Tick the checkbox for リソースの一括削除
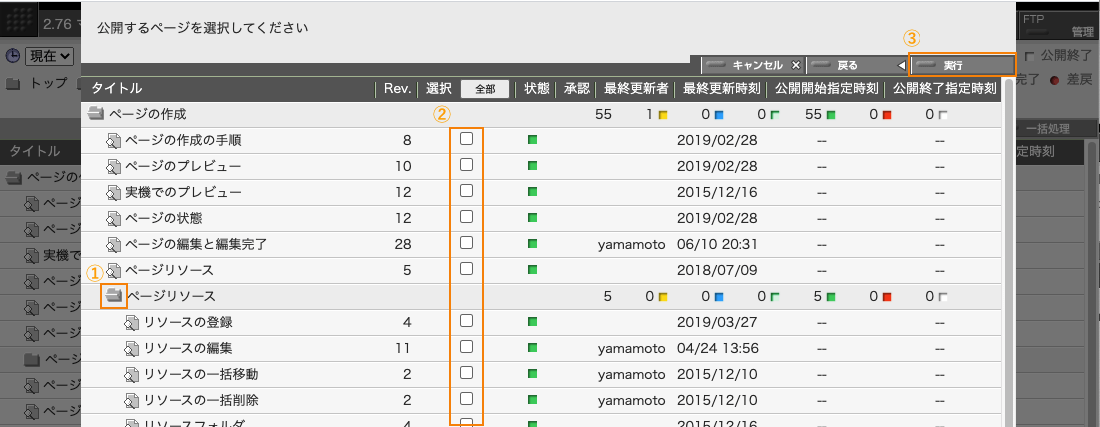 coord(466,399)
